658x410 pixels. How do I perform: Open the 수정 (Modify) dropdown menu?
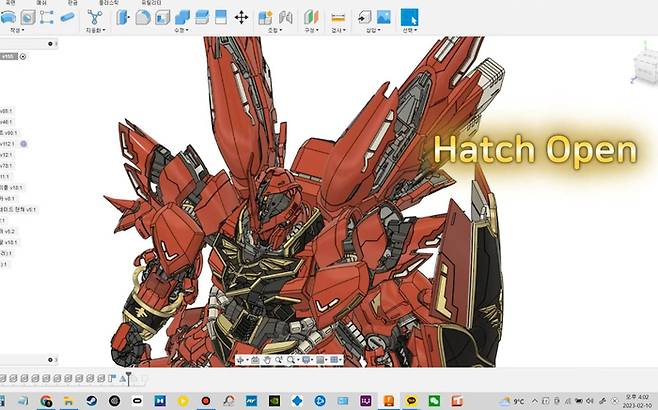183,30
